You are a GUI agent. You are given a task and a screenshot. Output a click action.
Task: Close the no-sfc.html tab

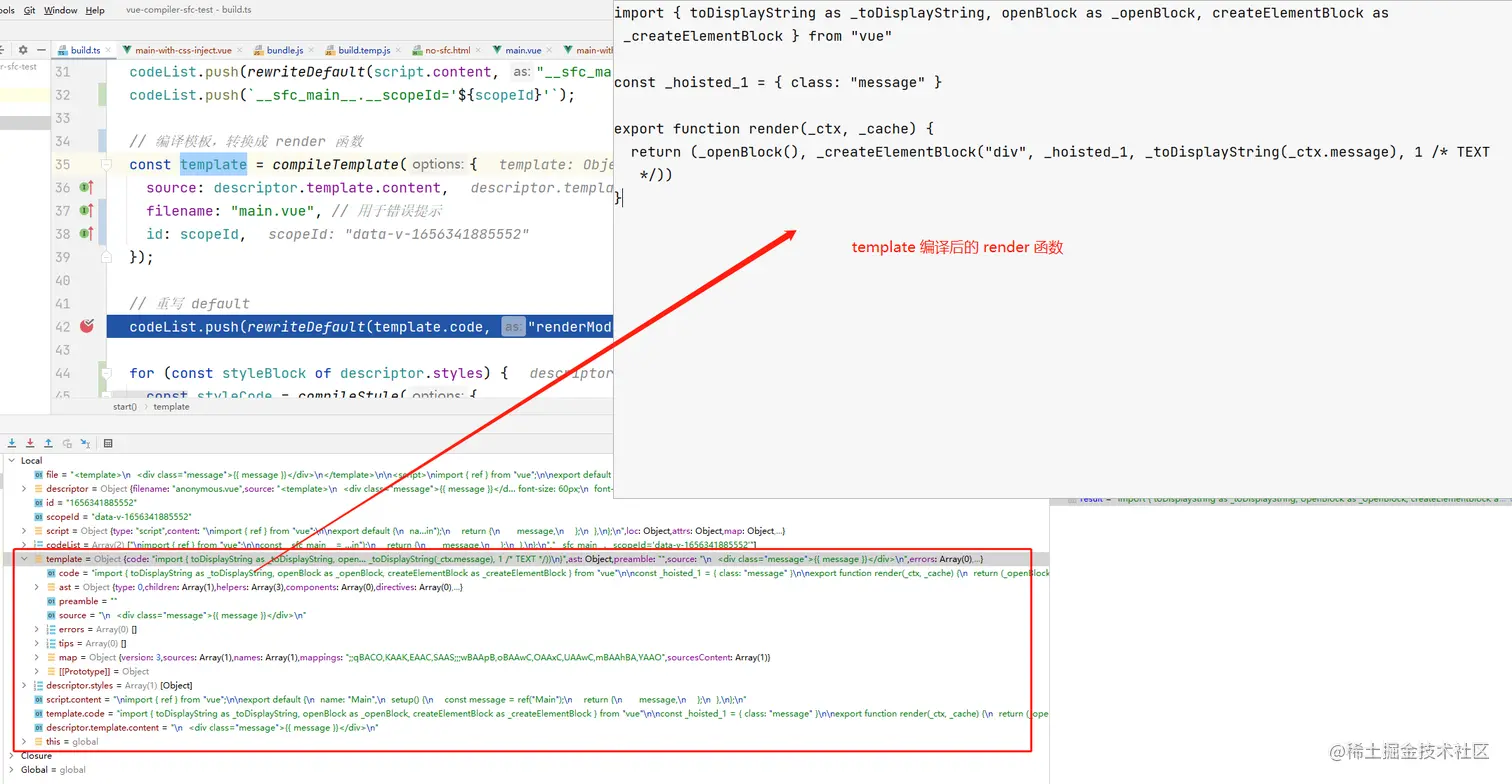pyautogui.click(x=478, y=50)
